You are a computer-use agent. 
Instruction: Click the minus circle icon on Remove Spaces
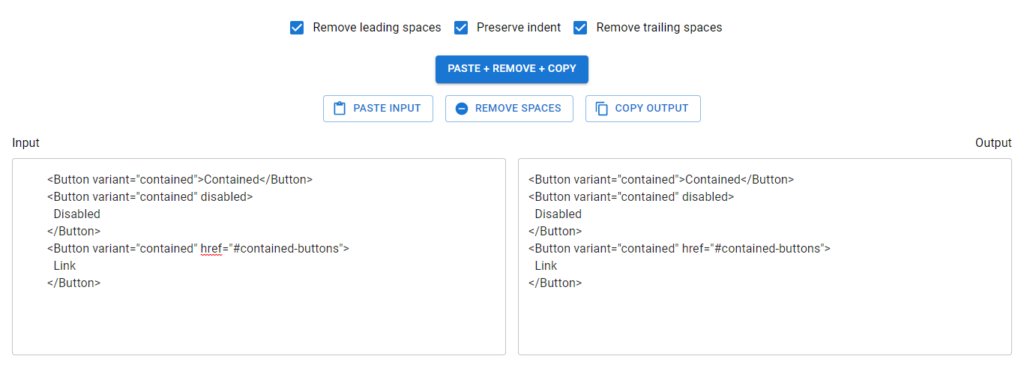pos(461,108)
